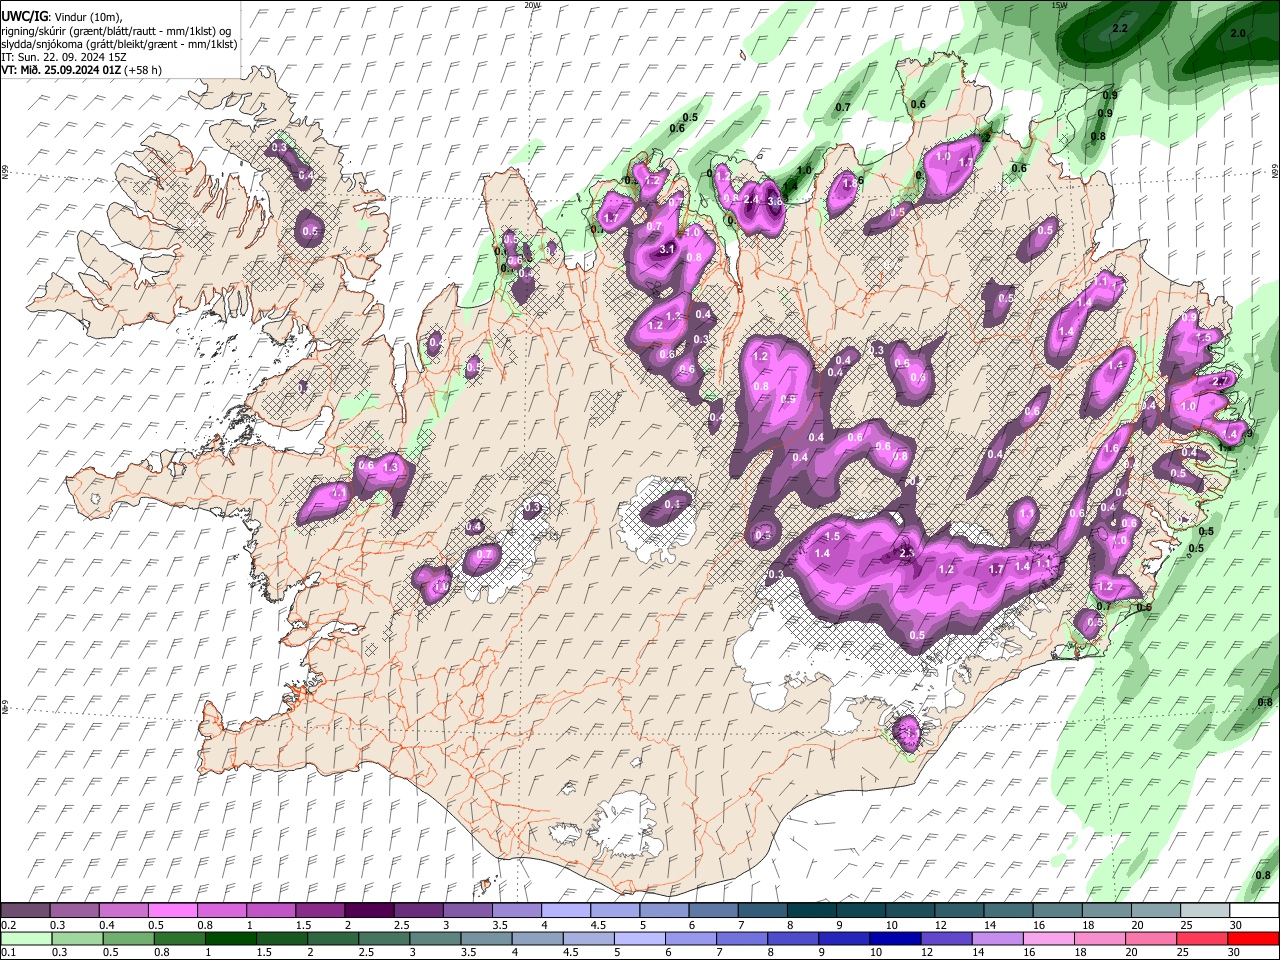Pick the darkest purple snow swatch between 2 and 2.5
1280x960 pixels.
(x=368, y=911)
